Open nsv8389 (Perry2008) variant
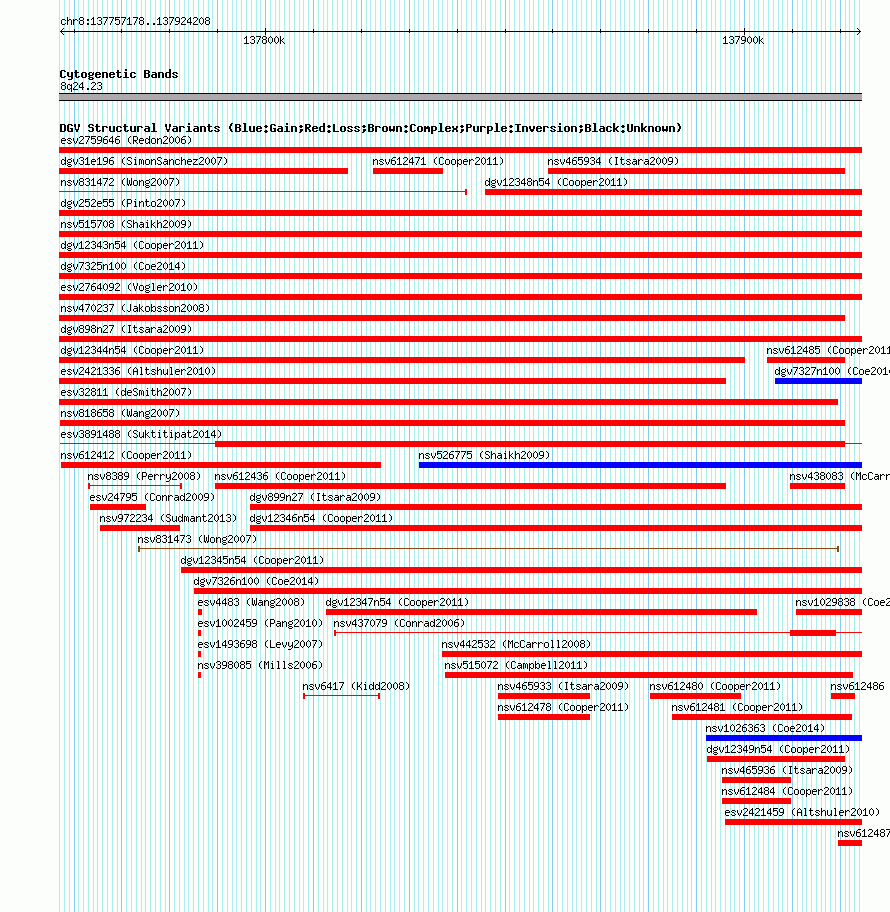This screenshot has height=912, width=890. [144, 475]
